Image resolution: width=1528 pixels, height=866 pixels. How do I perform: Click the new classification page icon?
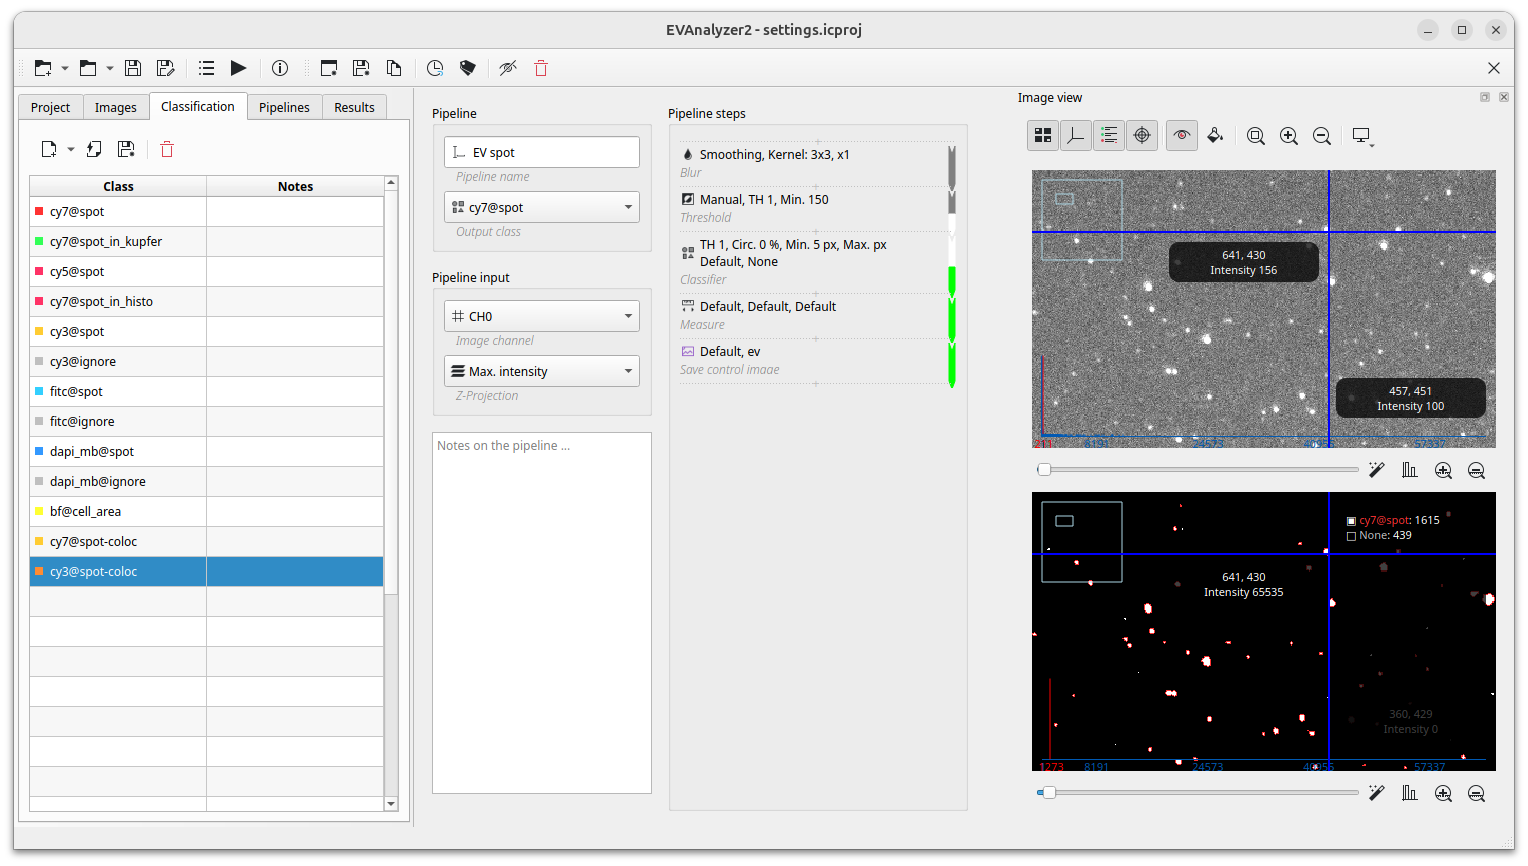point(48,149)
